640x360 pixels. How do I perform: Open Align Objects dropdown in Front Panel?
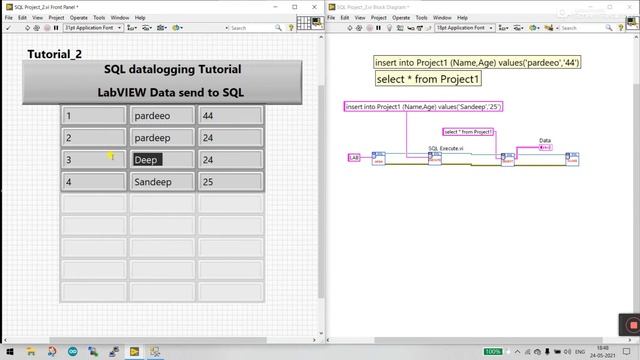(131, 28)
